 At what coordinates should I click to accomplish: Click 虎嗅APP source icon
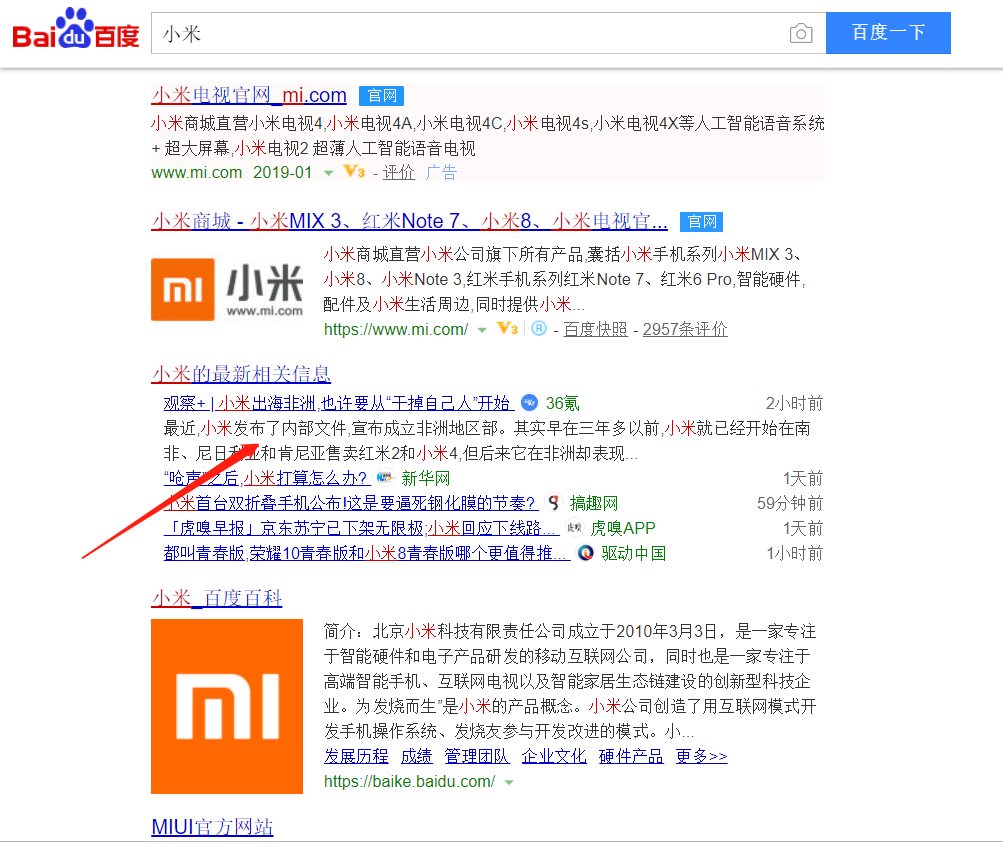[x=574, y=527]
